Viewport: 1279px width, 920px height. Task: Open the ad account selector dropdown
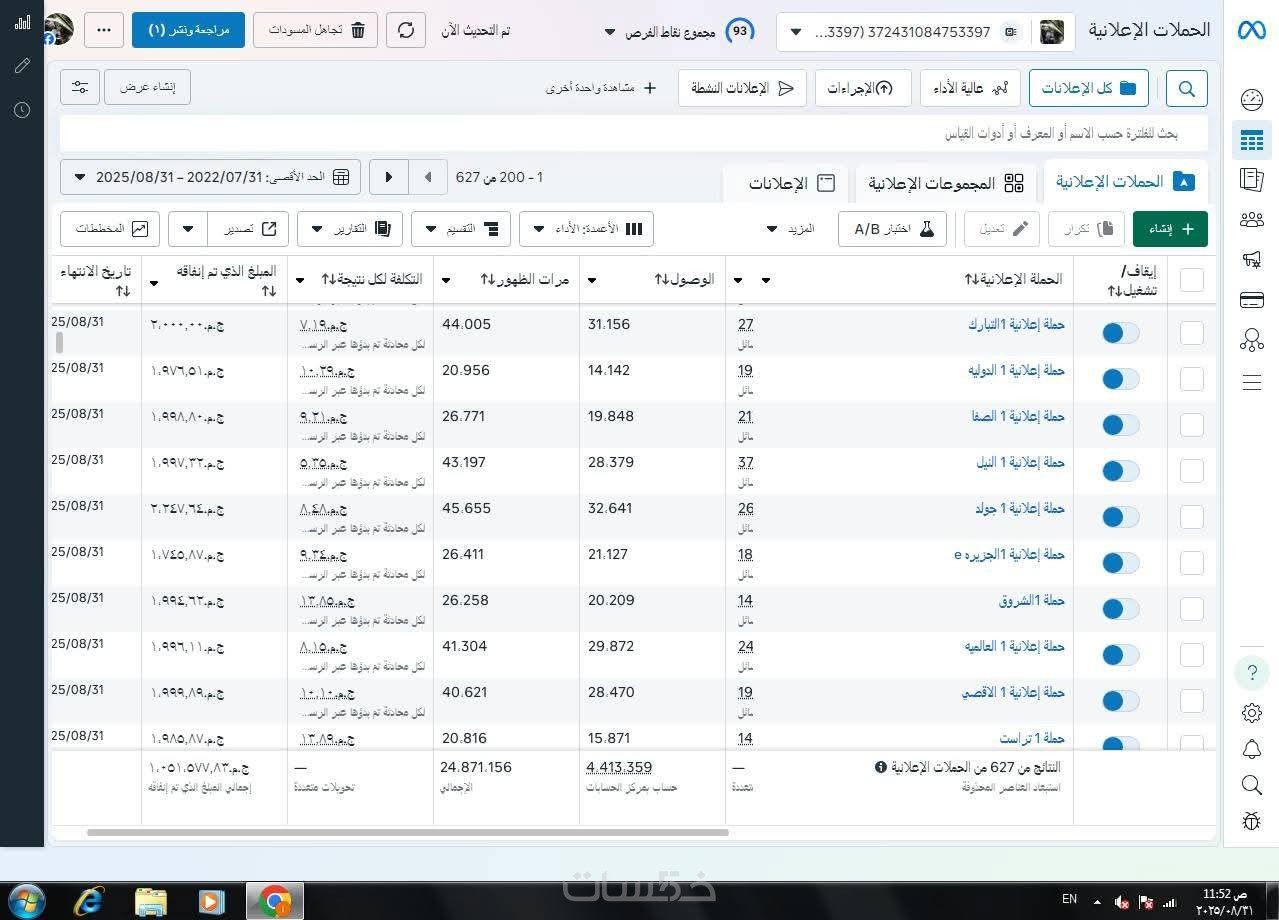926,32
